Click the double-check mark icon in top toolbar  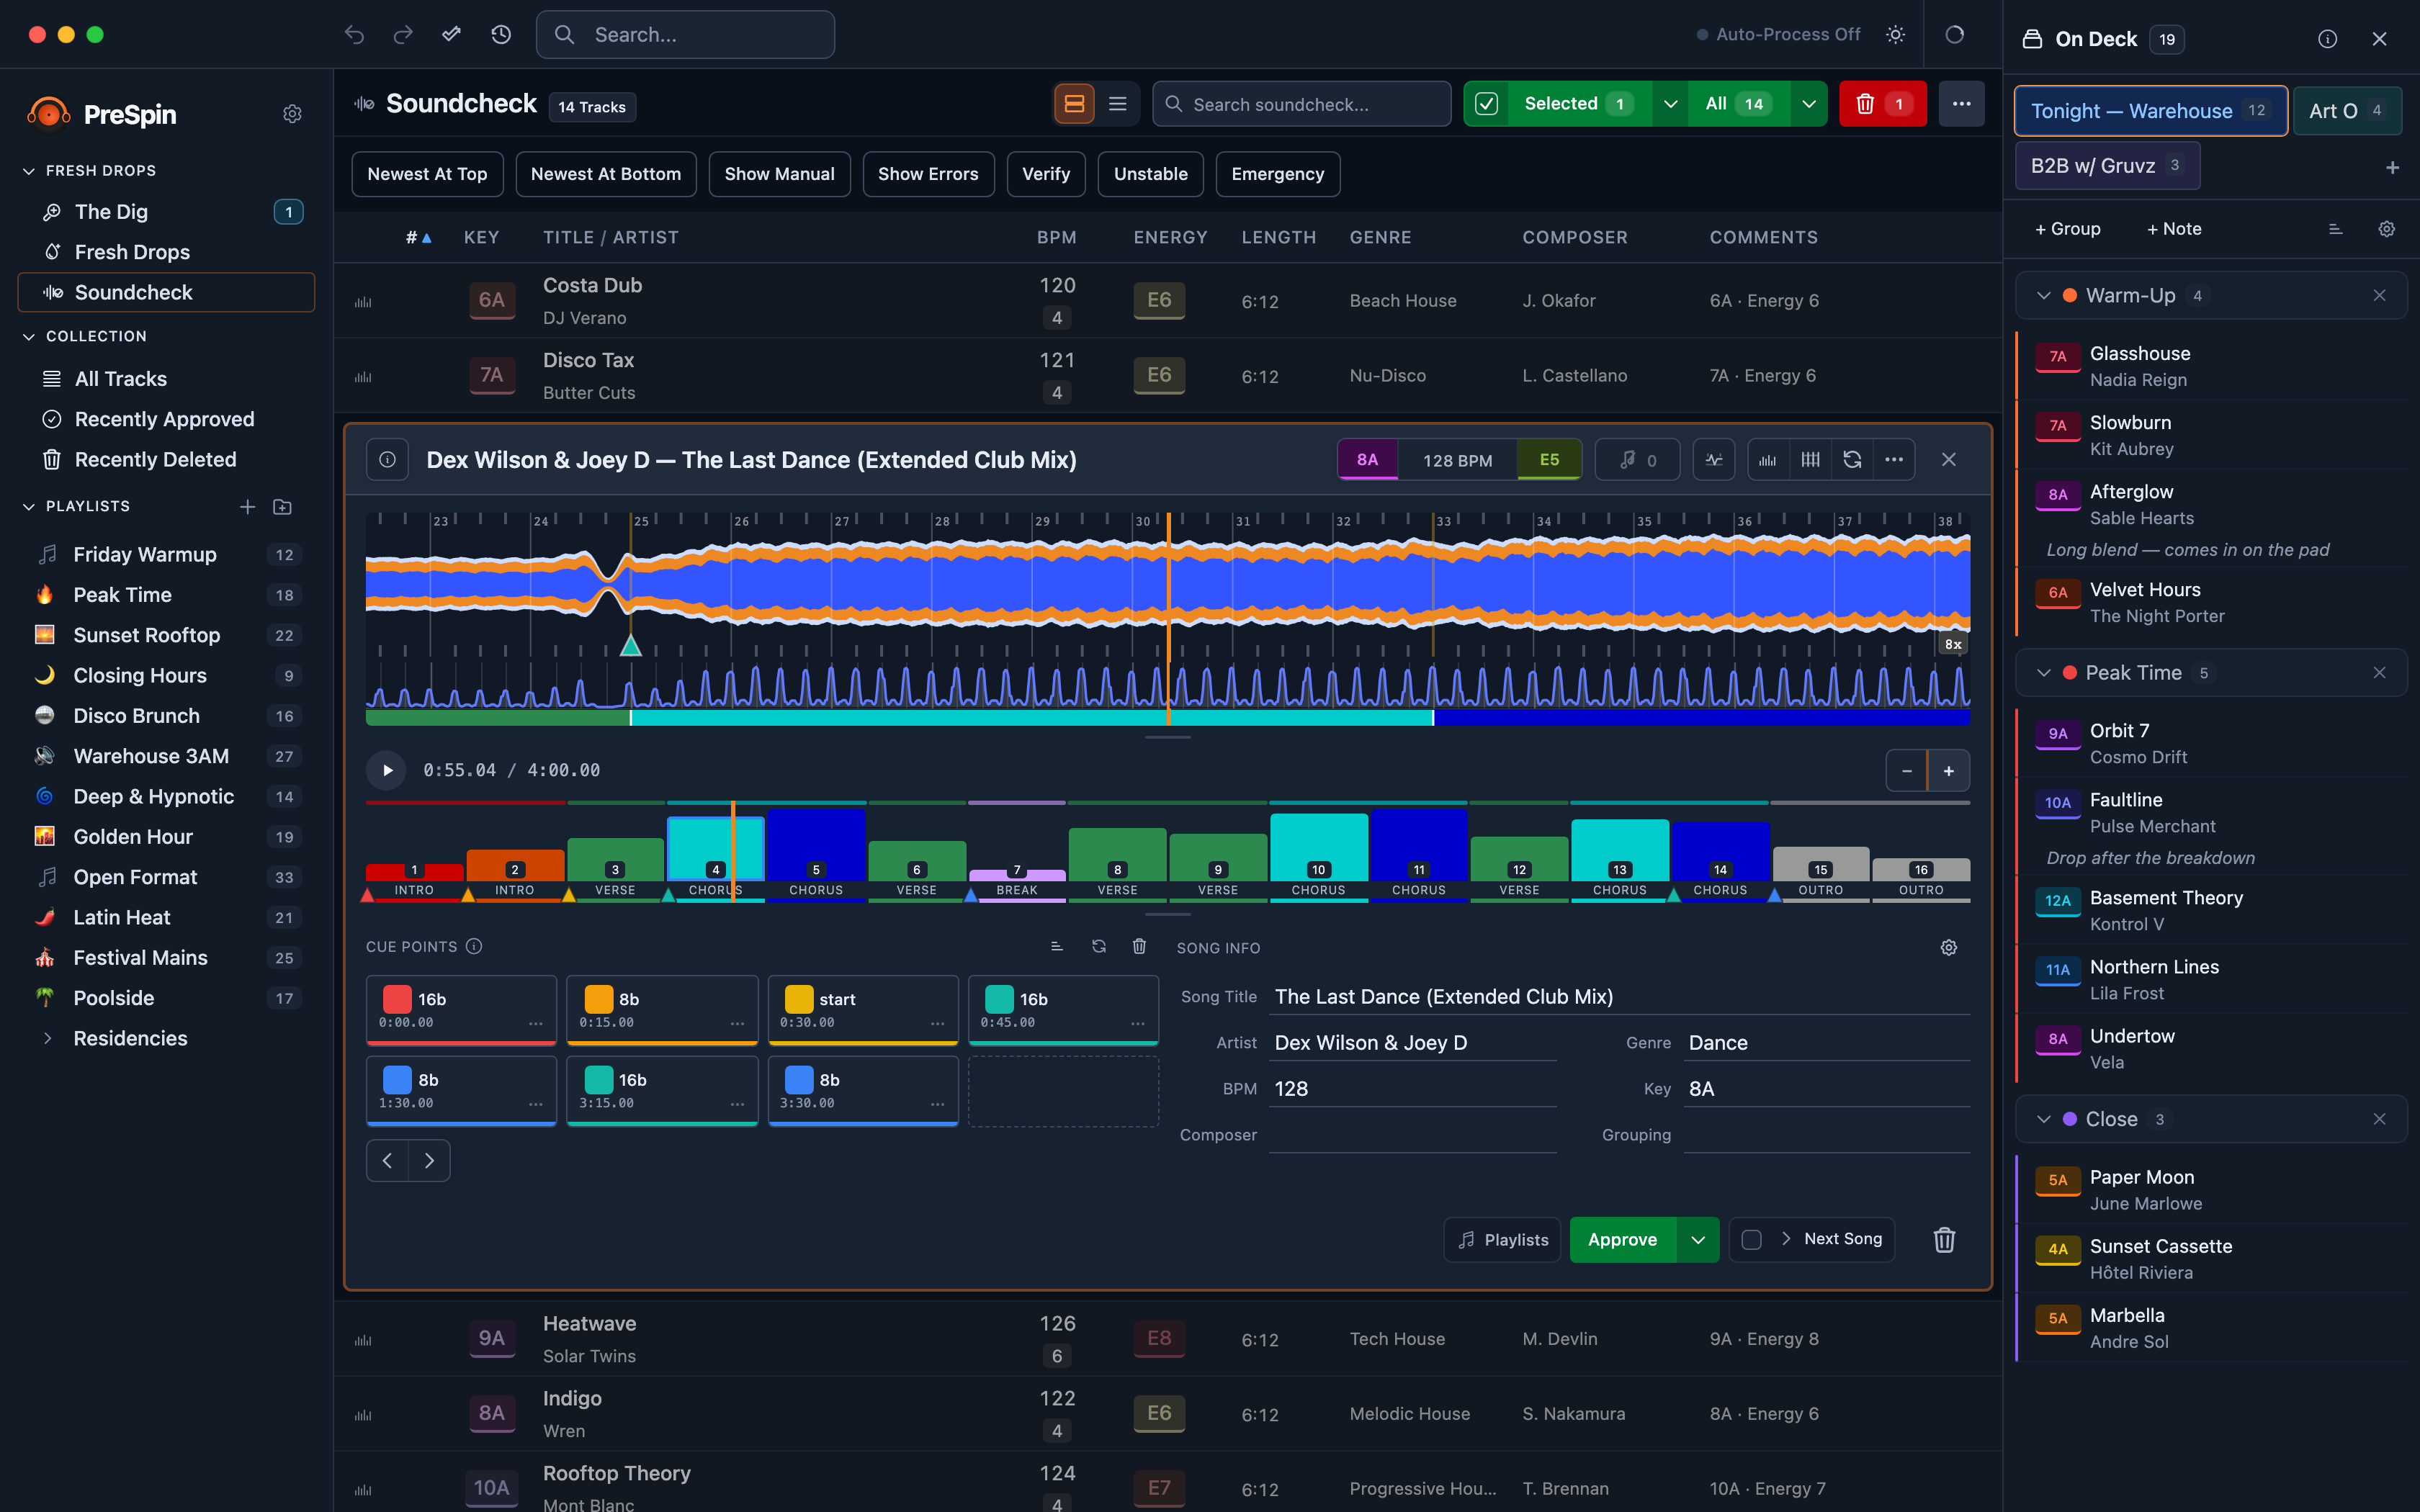point(452,35)
